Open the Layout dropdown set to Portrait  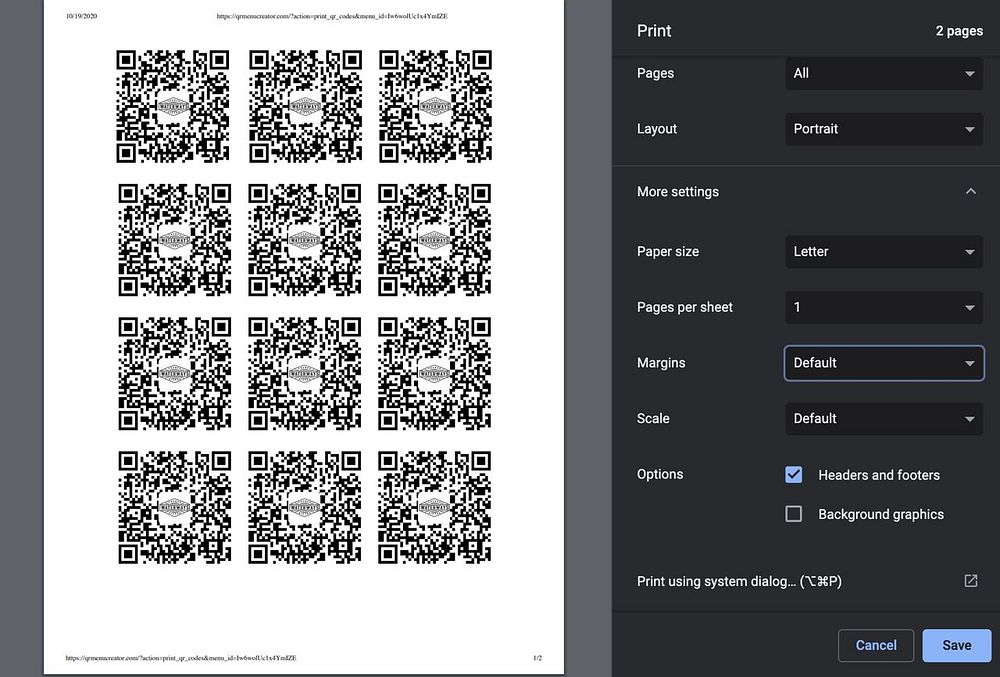point(883,129)
